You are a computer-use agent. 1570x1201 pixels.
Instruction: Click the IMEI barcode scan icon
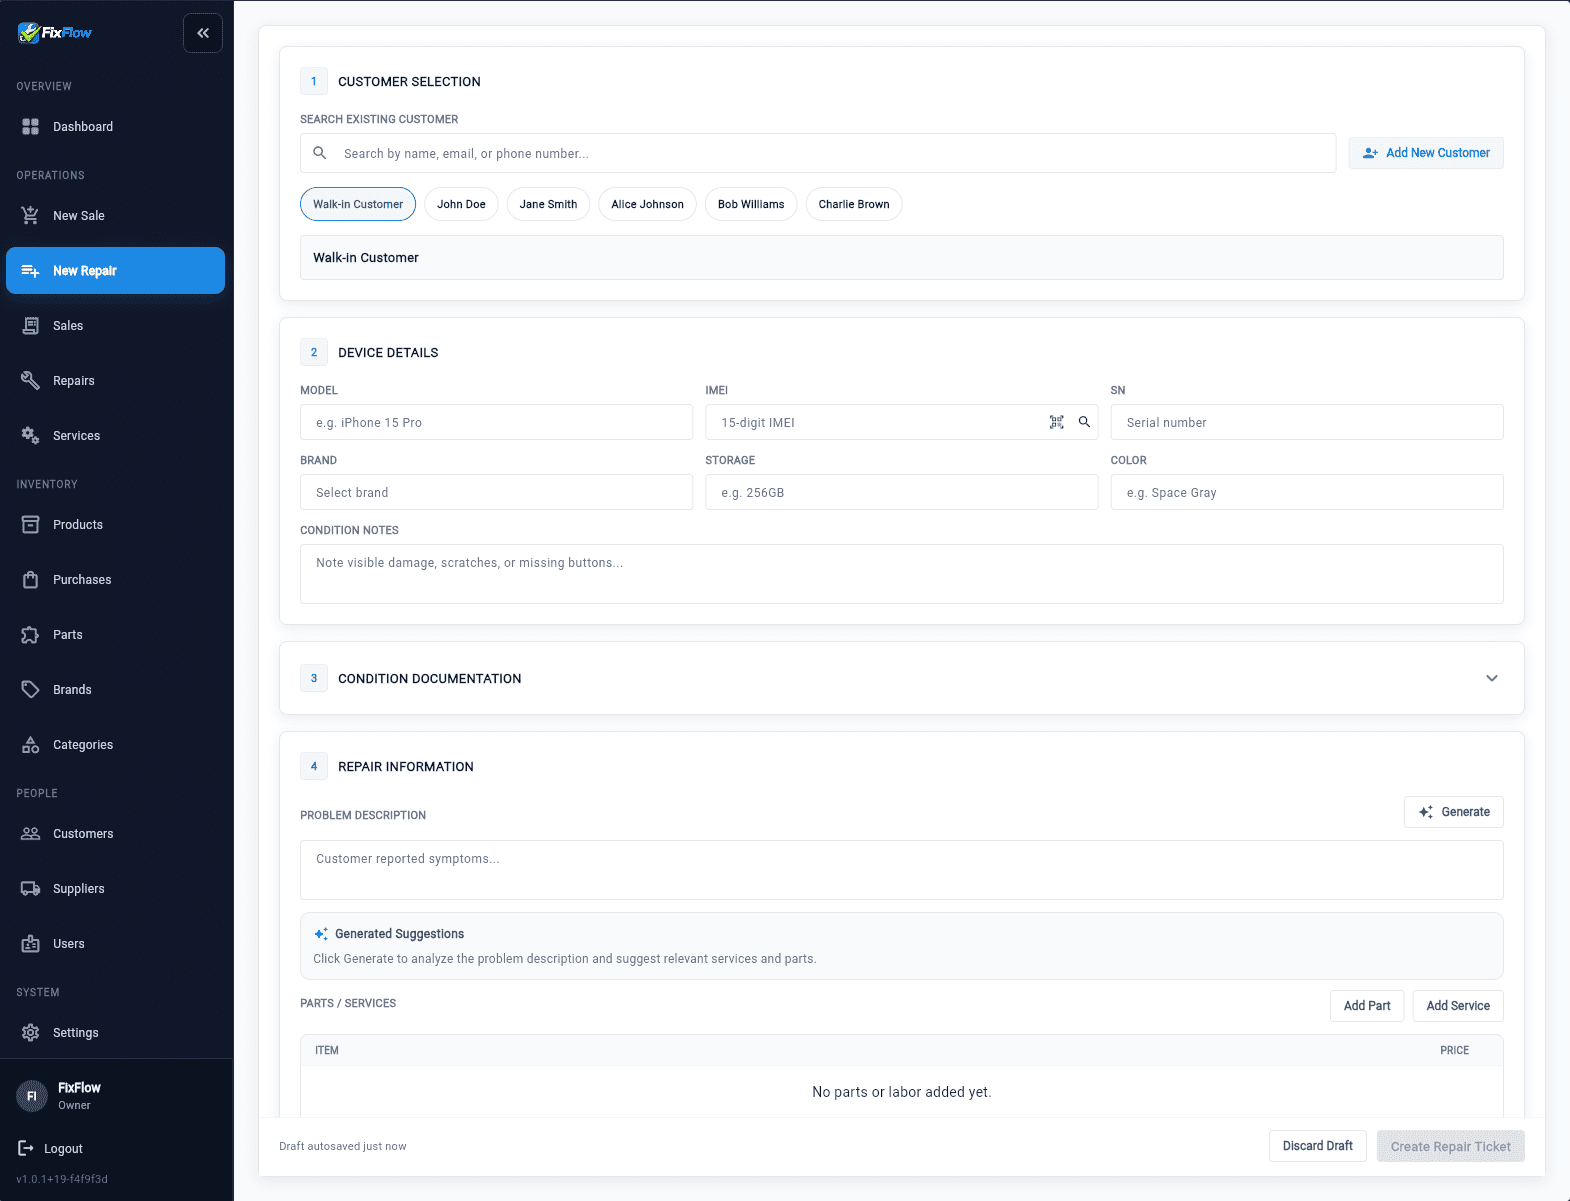[1056, 422]
